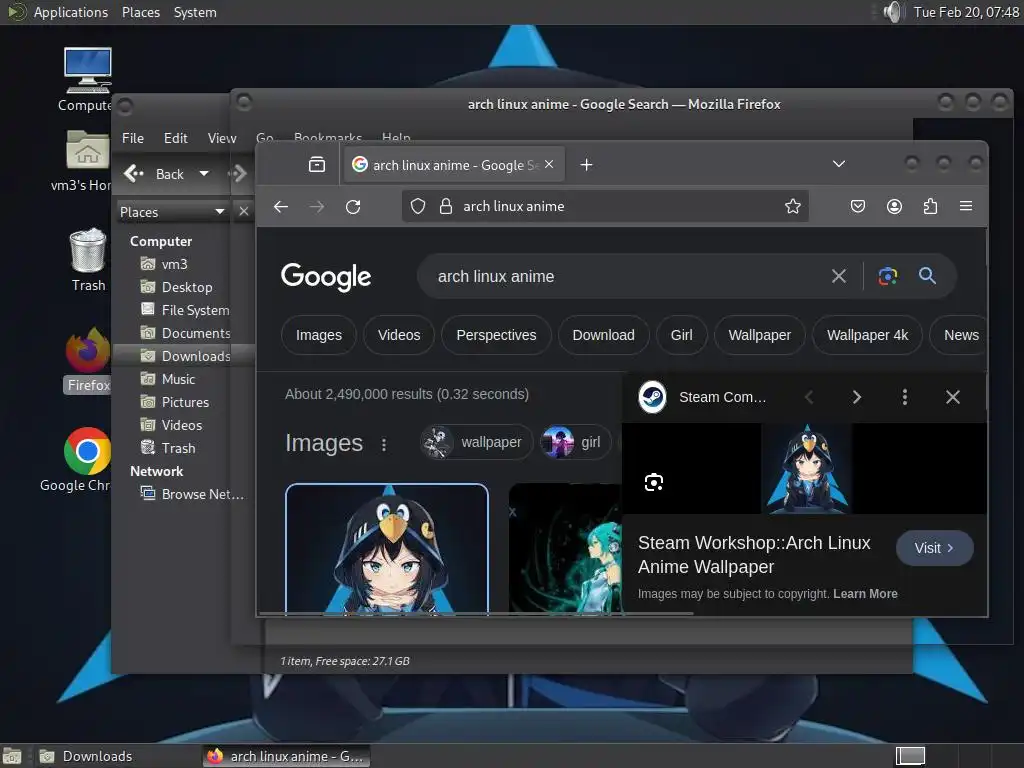Open the Places menu in top panel
This screenshot has height=768, width=1024.
click(141, 12)
